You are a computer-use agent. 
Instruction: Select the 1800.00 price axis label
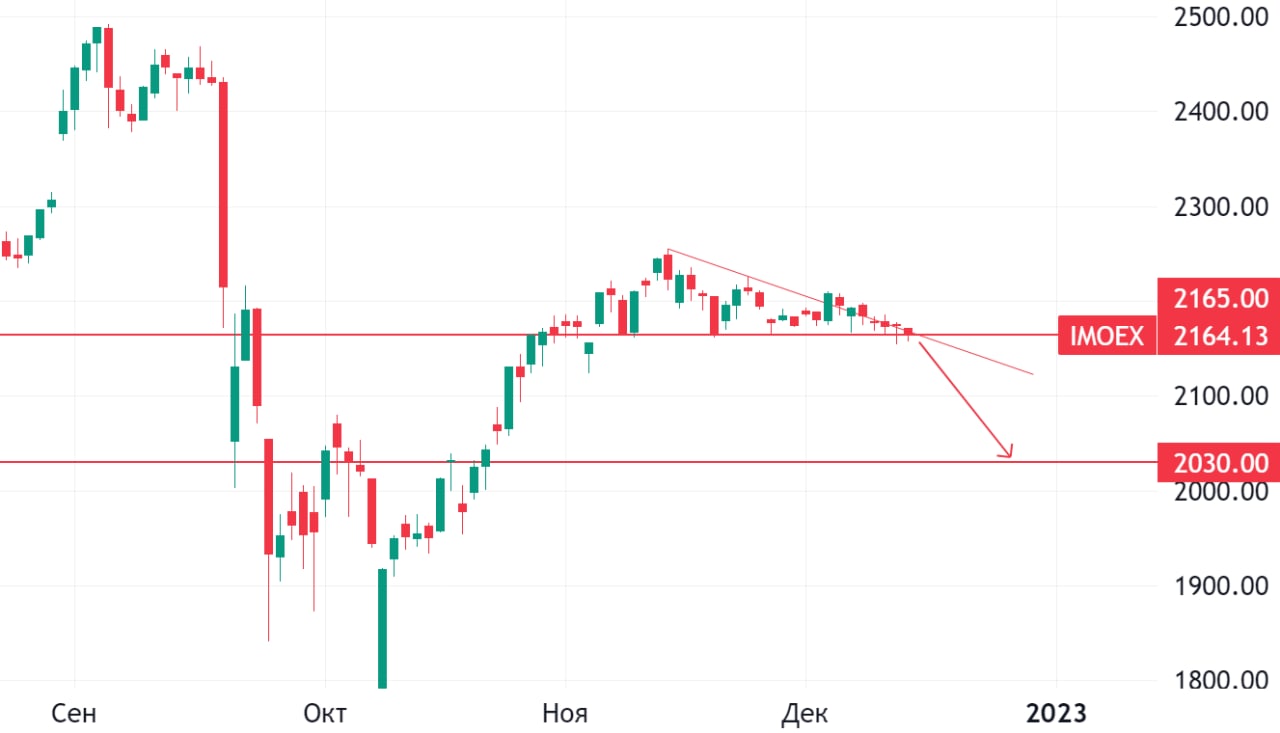click(1217, 681)
